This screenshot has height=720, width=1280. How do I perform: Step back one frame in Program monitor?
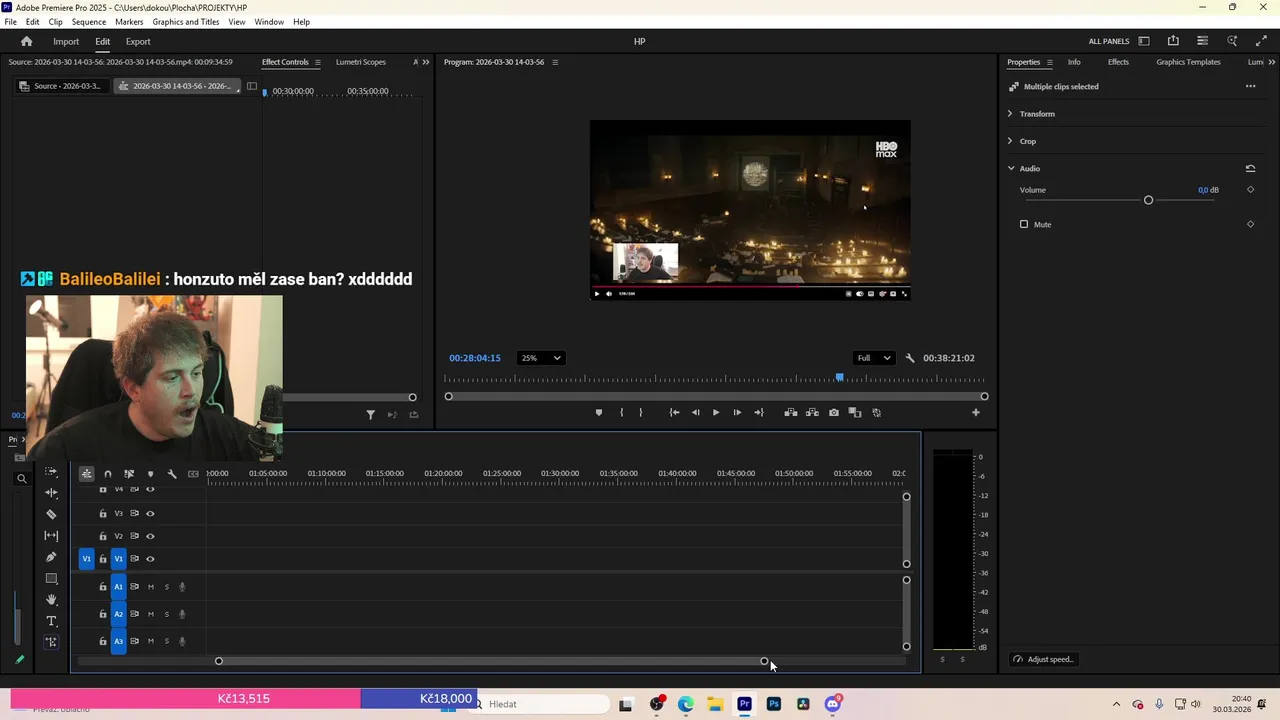696,413
